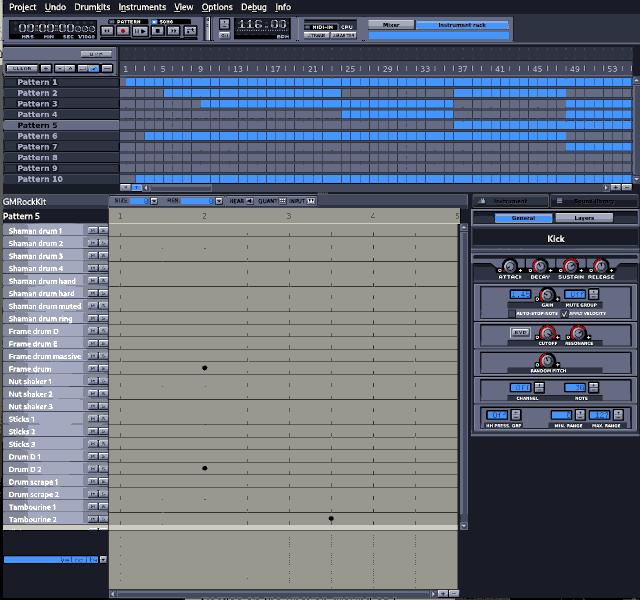Viewport: 640px width, 600px height.
Task: Click the INPUT piano mode icon
Action: [x=311, y=201]
